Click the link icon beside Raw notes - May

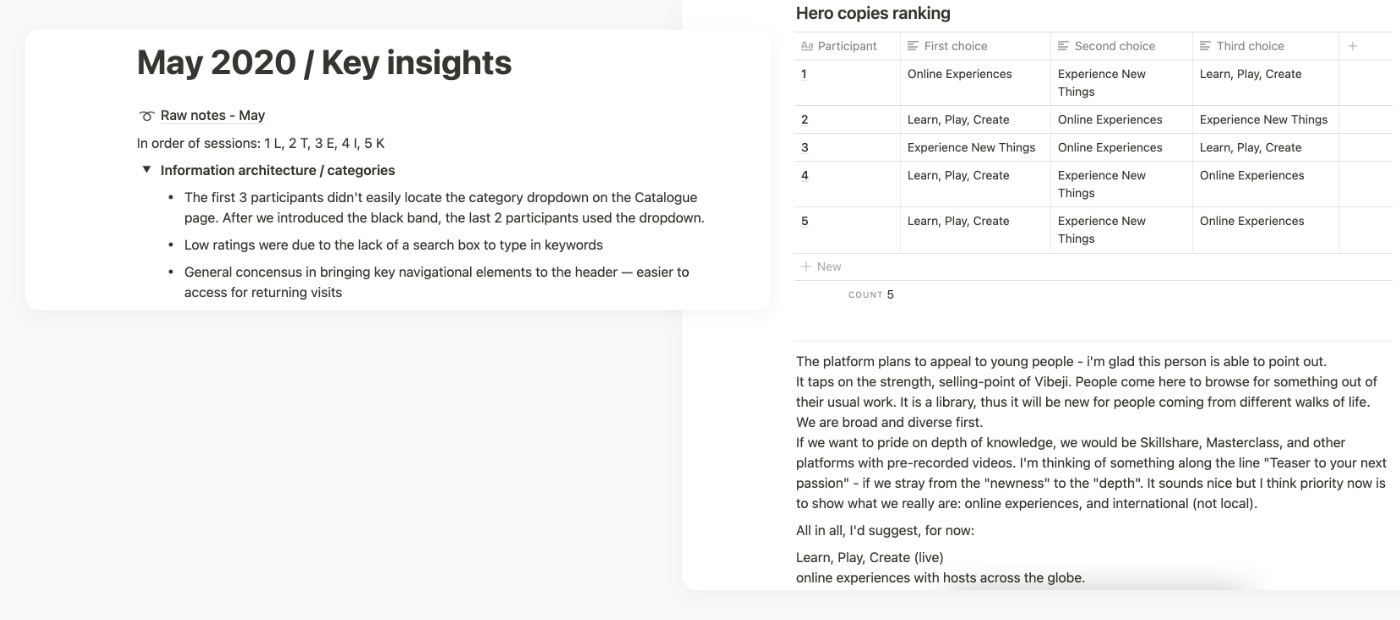click(146, 116)
